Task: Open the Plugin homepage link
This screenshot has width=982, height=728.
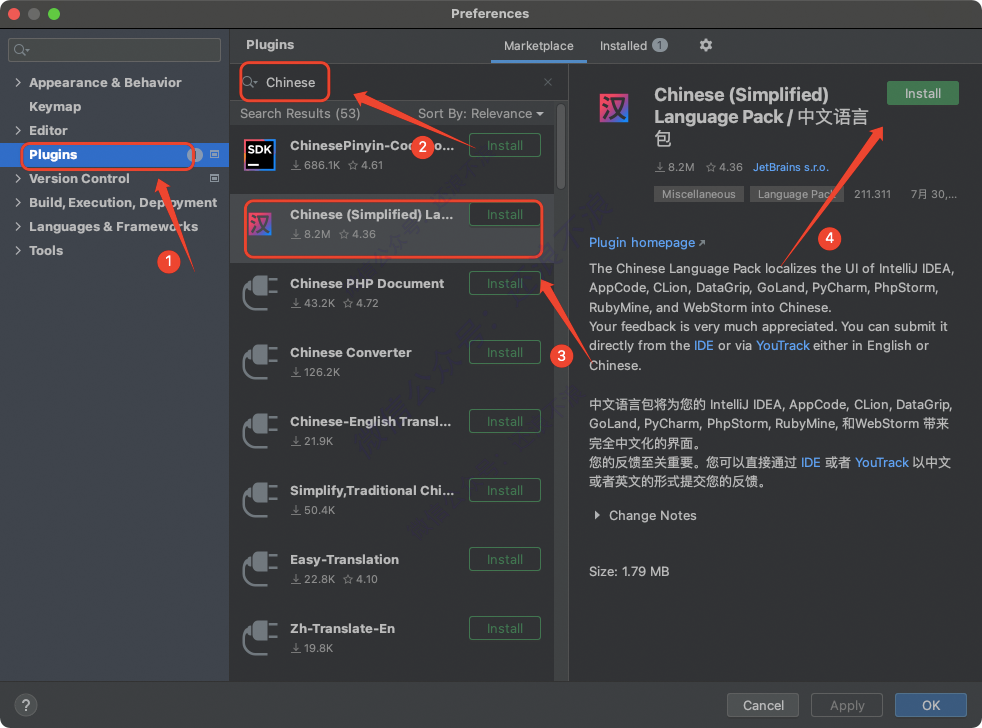Action: pos(641,243)
